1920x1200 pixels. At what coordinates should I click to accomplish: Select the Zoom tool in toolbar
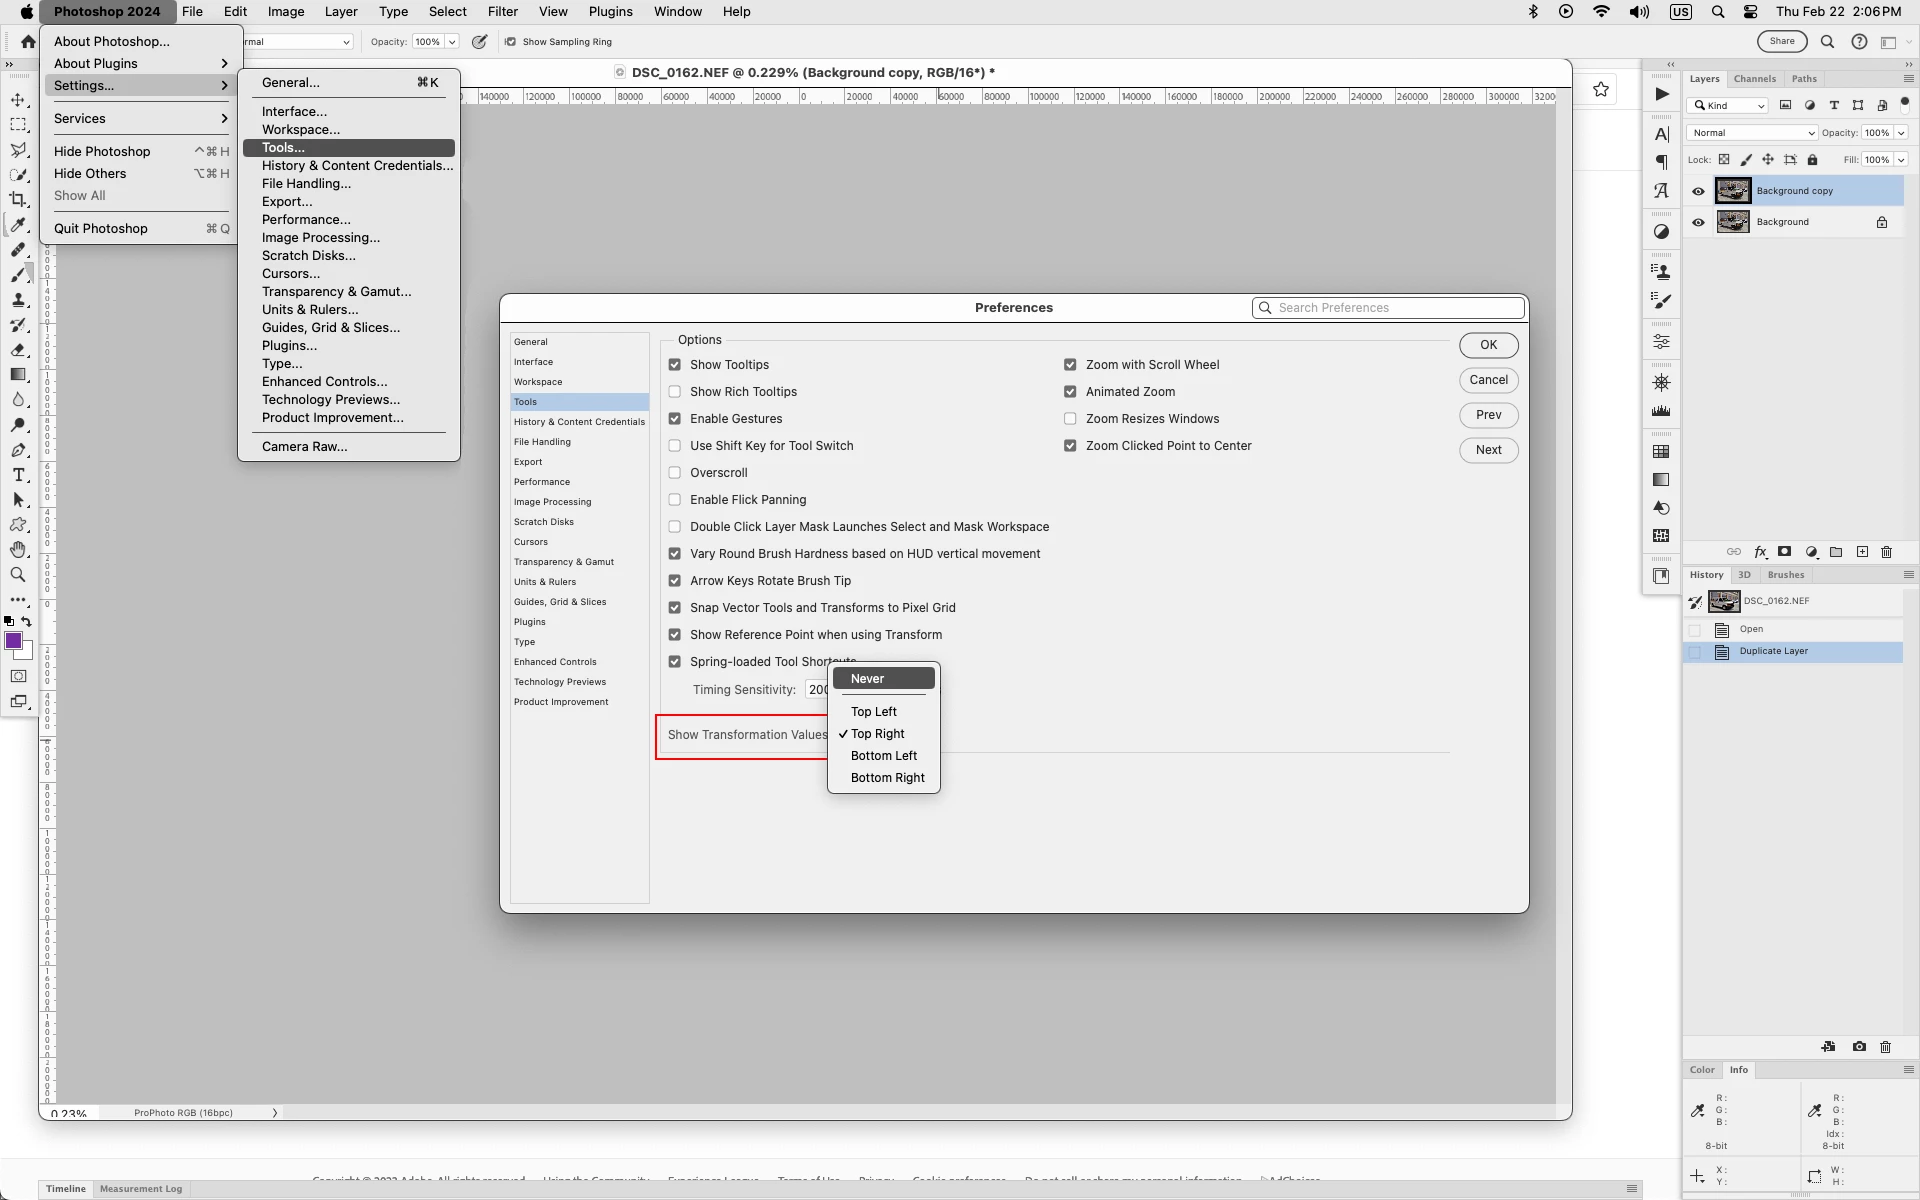(18, 575)
